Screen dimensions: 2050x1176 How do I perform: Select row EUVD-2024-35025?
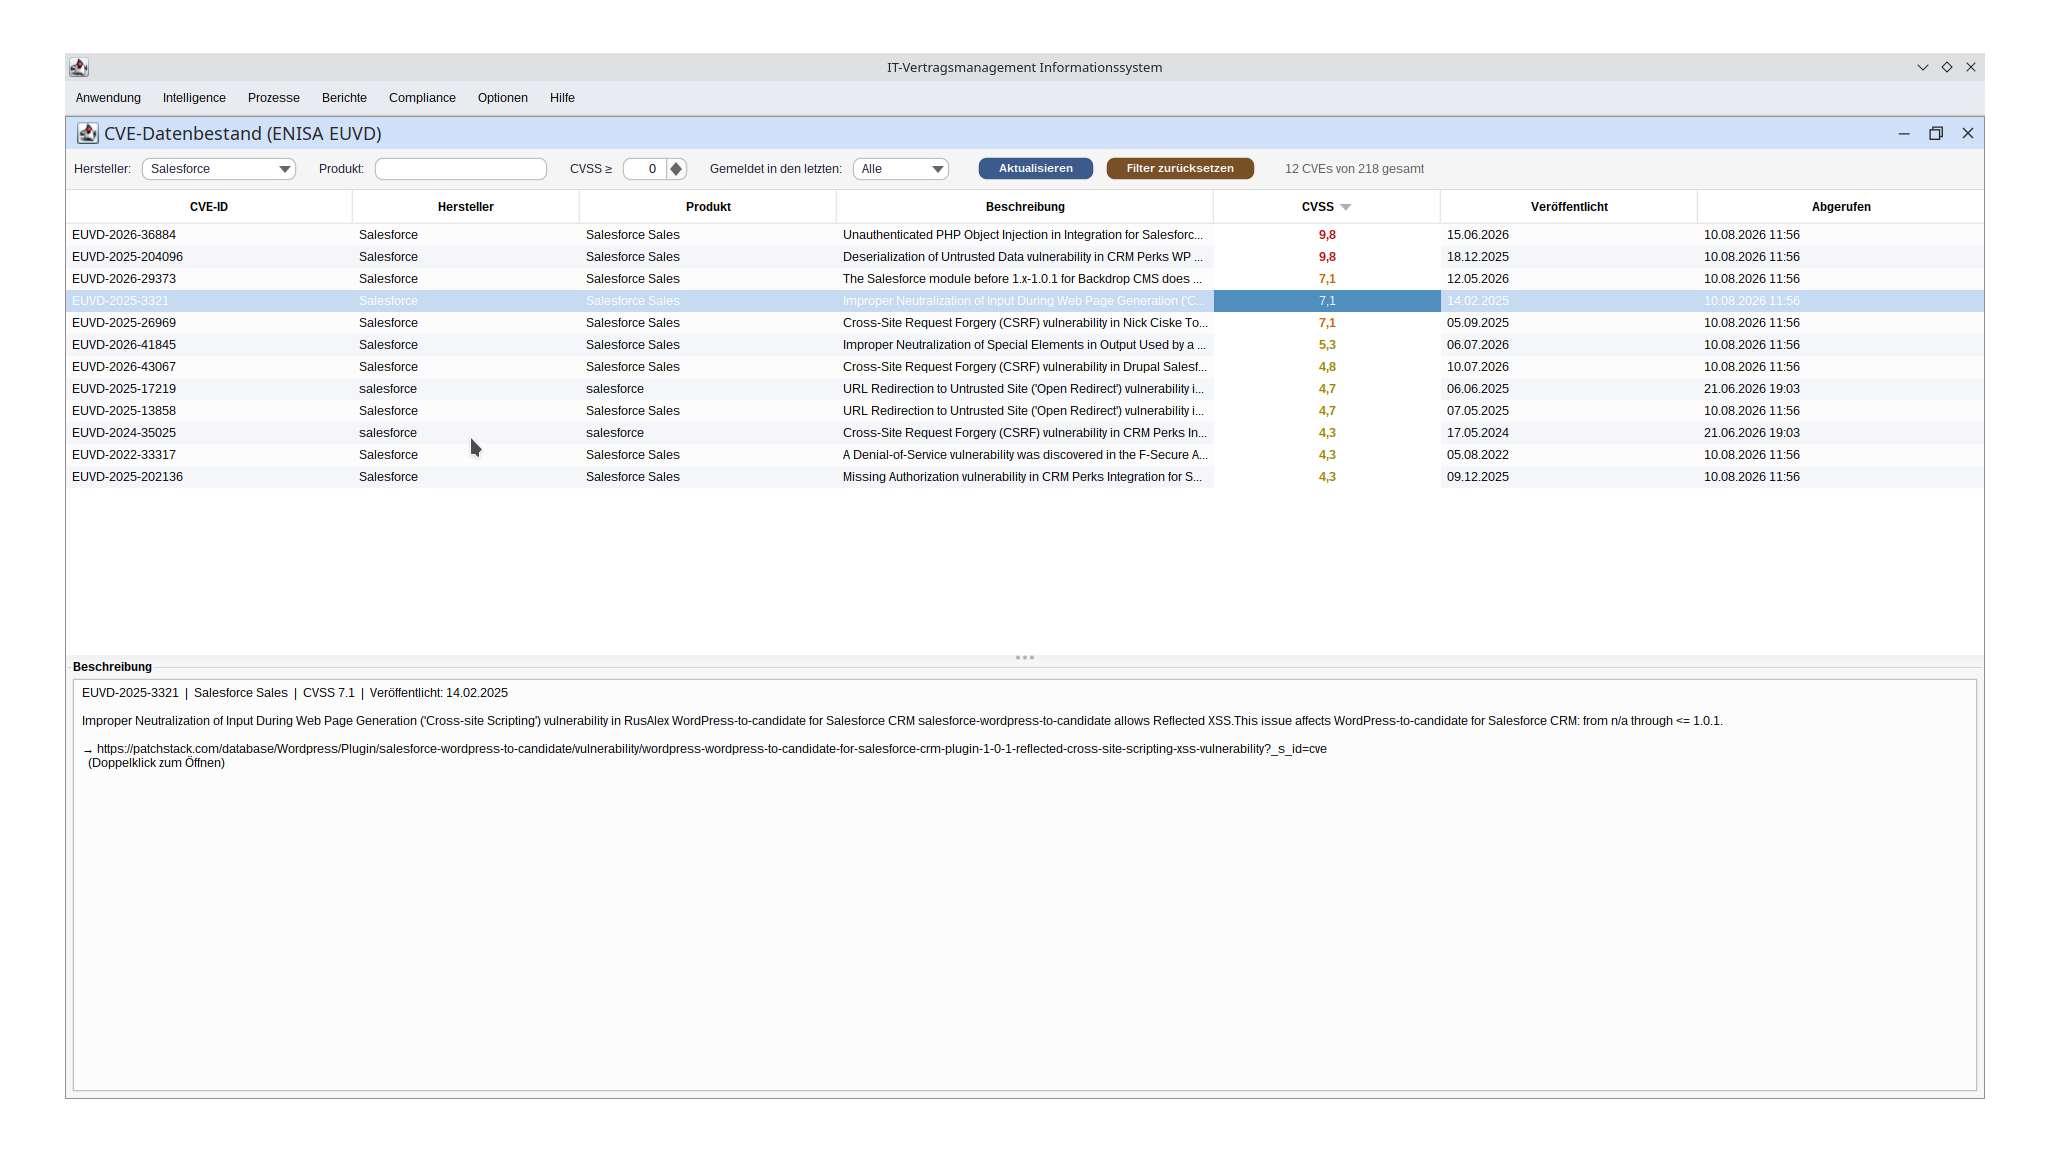(x=1025, y=433)
